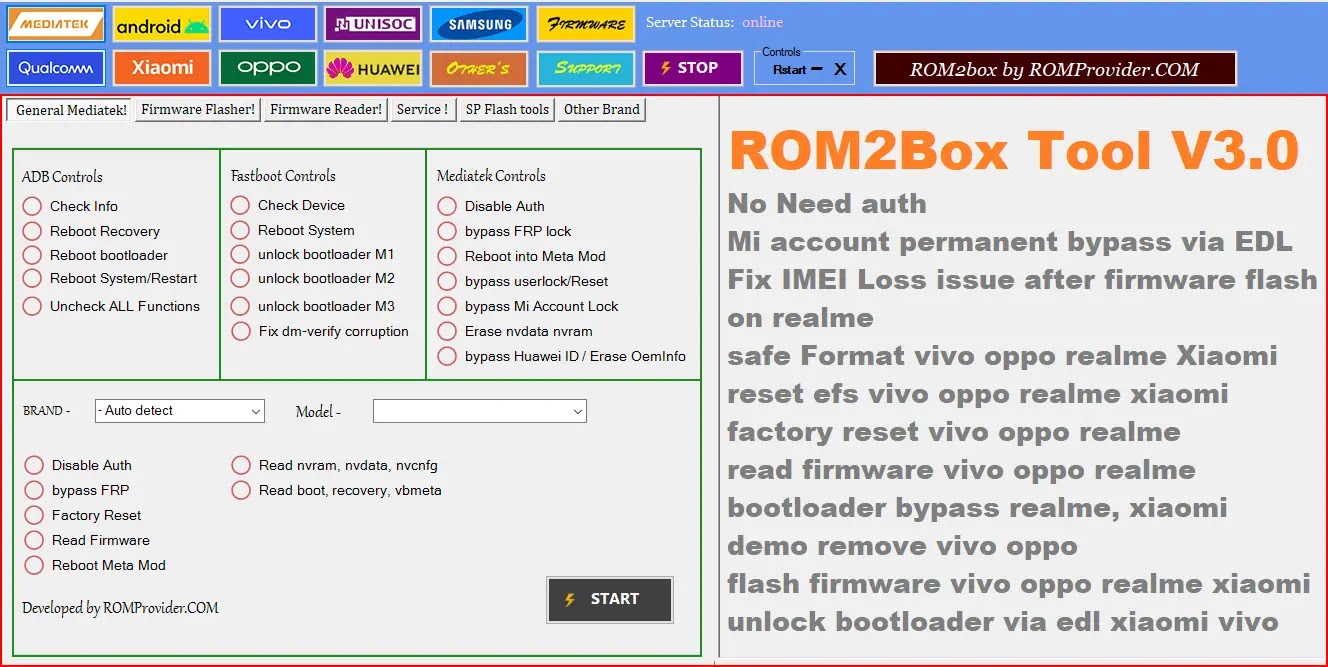Open the Model dropdown list
The width and height of the screenshot is (1328, 667).
[480, 411]
